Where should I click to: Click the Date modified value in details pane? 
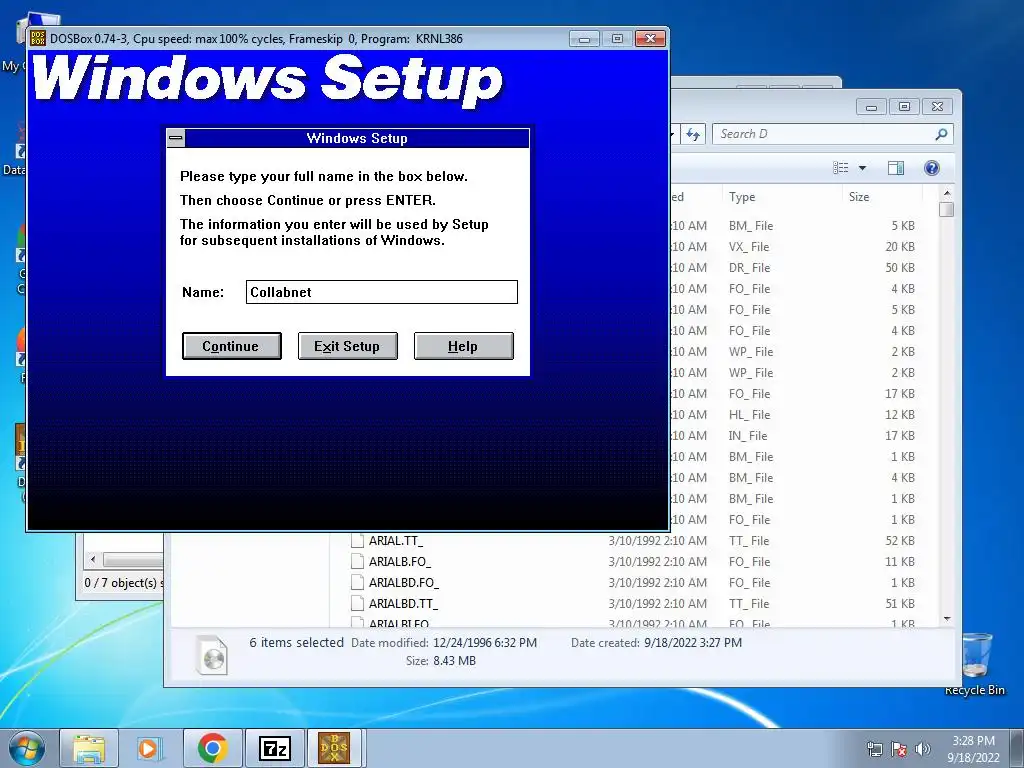click(485, 643)
